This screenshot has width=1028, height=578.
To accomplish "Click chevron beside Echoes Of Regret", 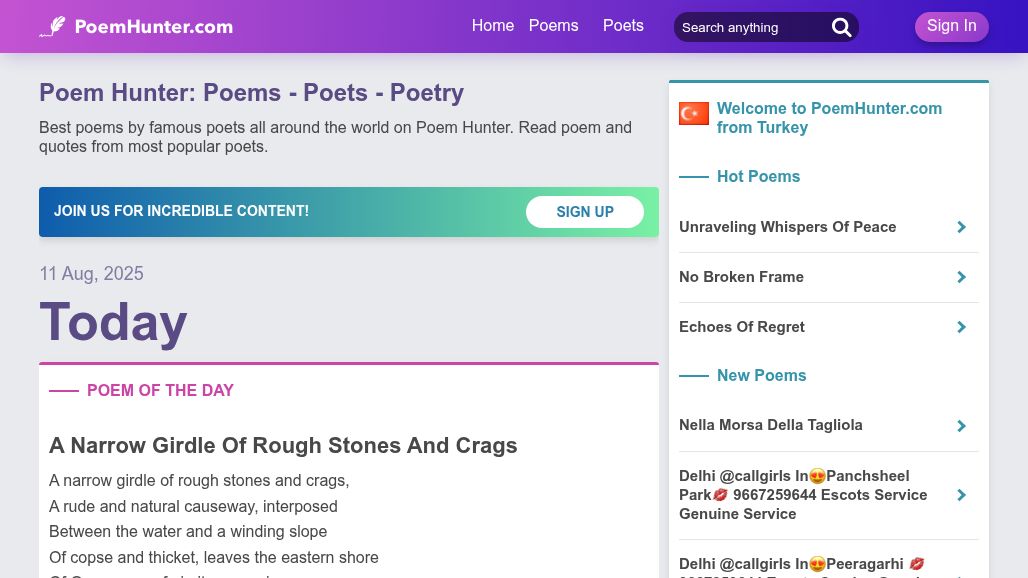I will (961, 327).
